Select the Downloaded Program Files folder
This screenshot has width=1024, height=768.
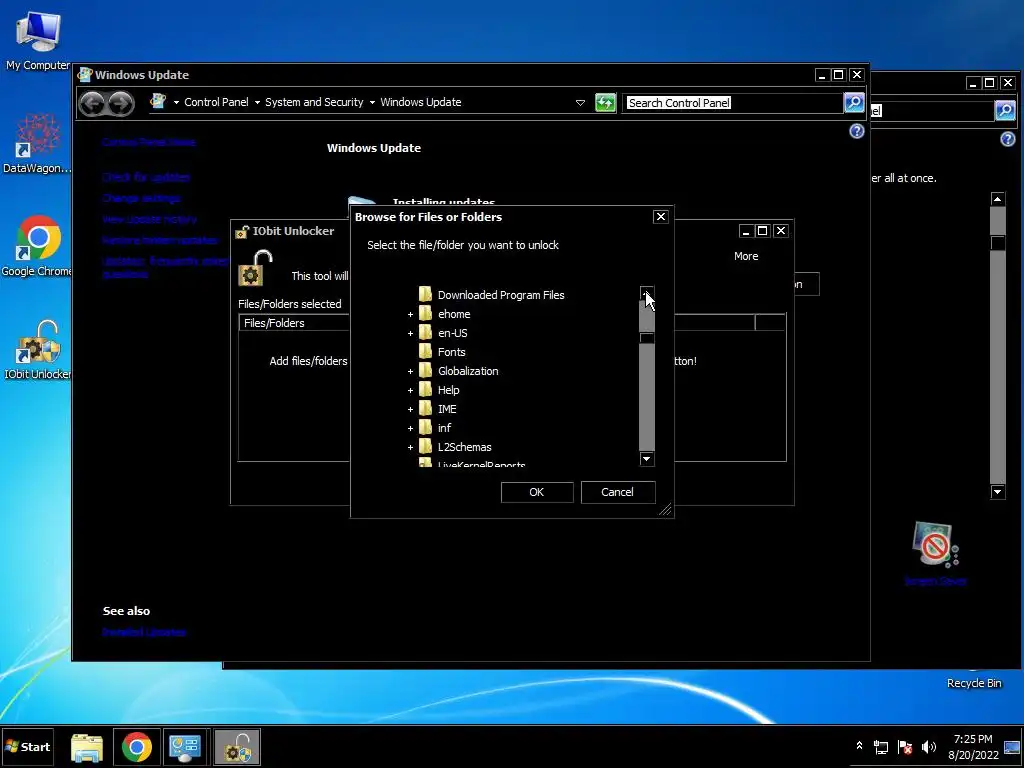pyautogui.click(x=500, y=295)
